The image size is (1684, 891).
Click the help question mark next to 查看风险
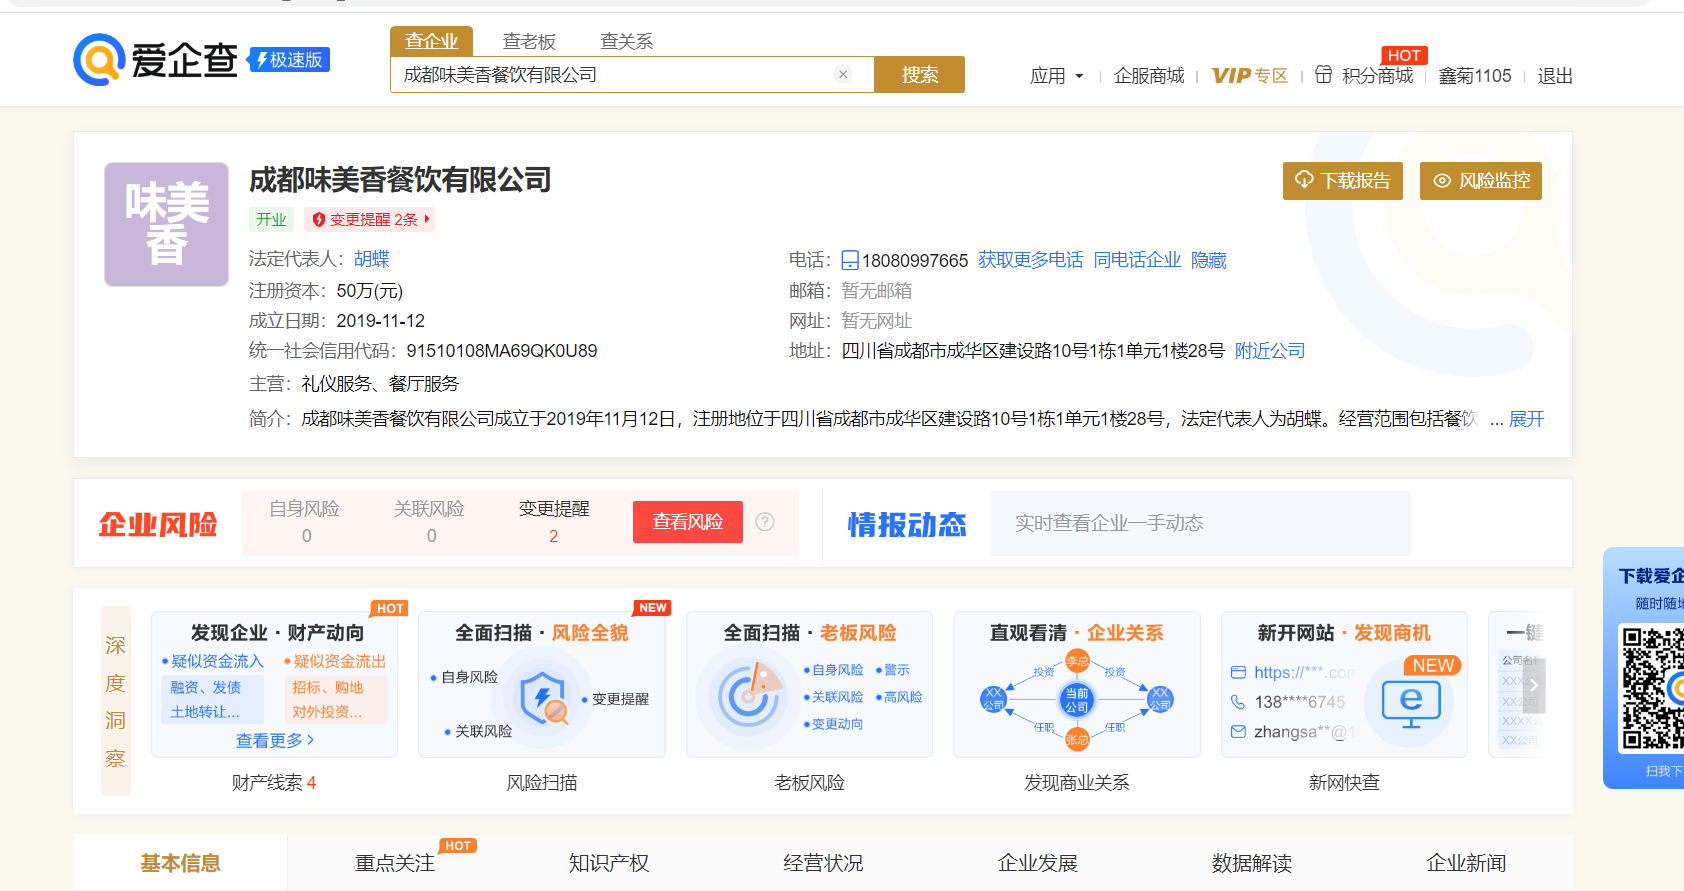pyautogui.click(x=765, y=522)
